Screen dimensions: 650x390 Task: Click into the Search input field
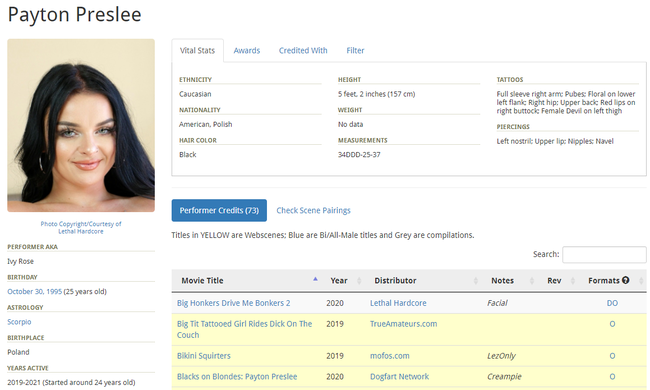(x=604, y=254)
